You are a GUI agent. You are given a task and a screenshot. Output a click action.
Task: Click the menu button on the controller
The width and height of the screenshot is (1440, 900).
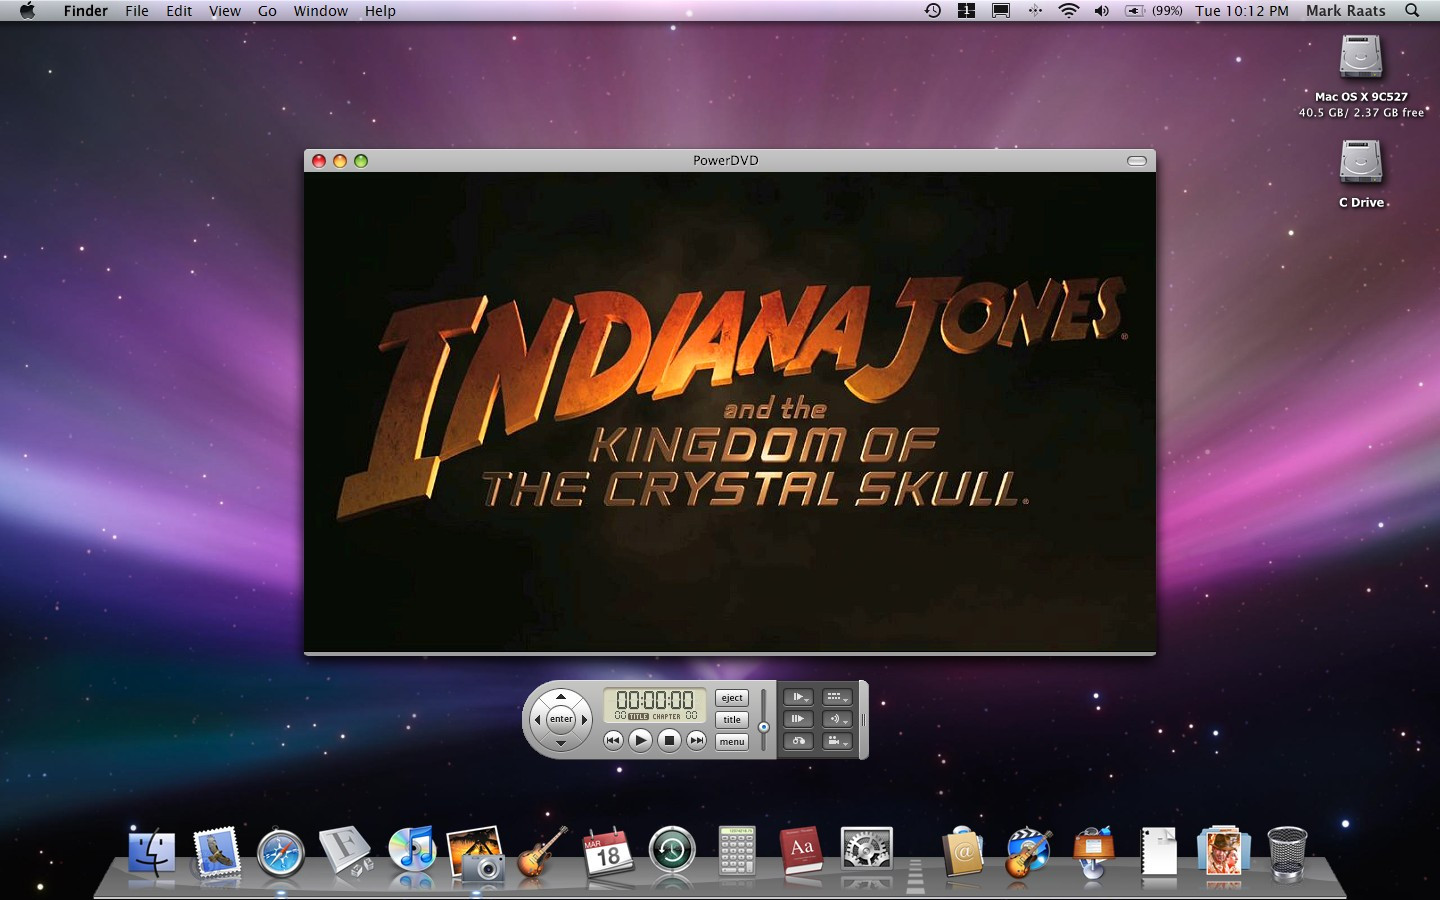coord(732,742)
